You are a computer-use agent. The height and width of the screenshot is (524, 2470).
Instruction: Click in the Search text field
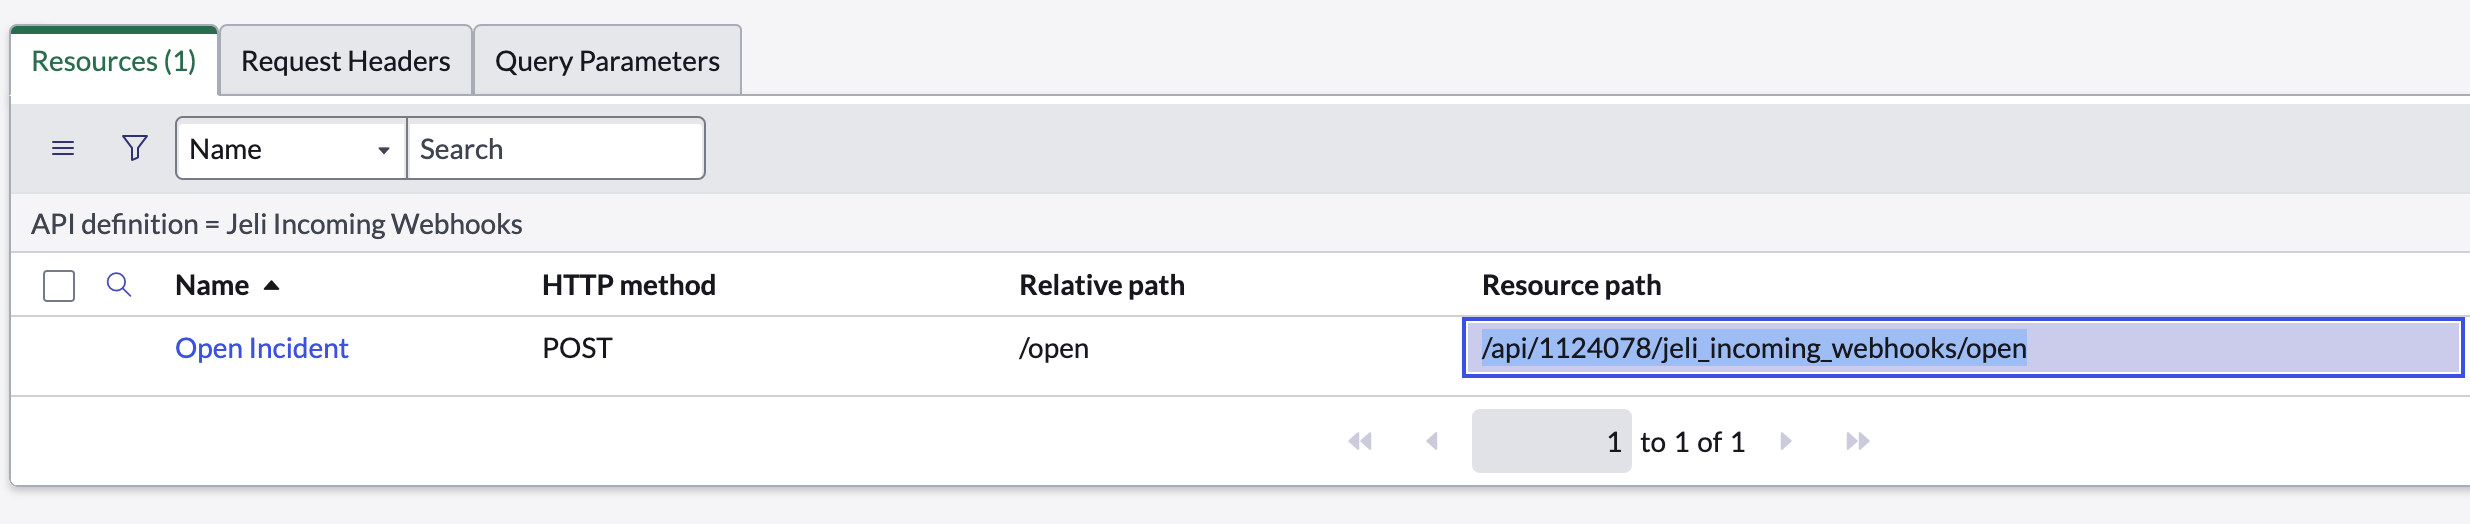click(x=556, y=149)
